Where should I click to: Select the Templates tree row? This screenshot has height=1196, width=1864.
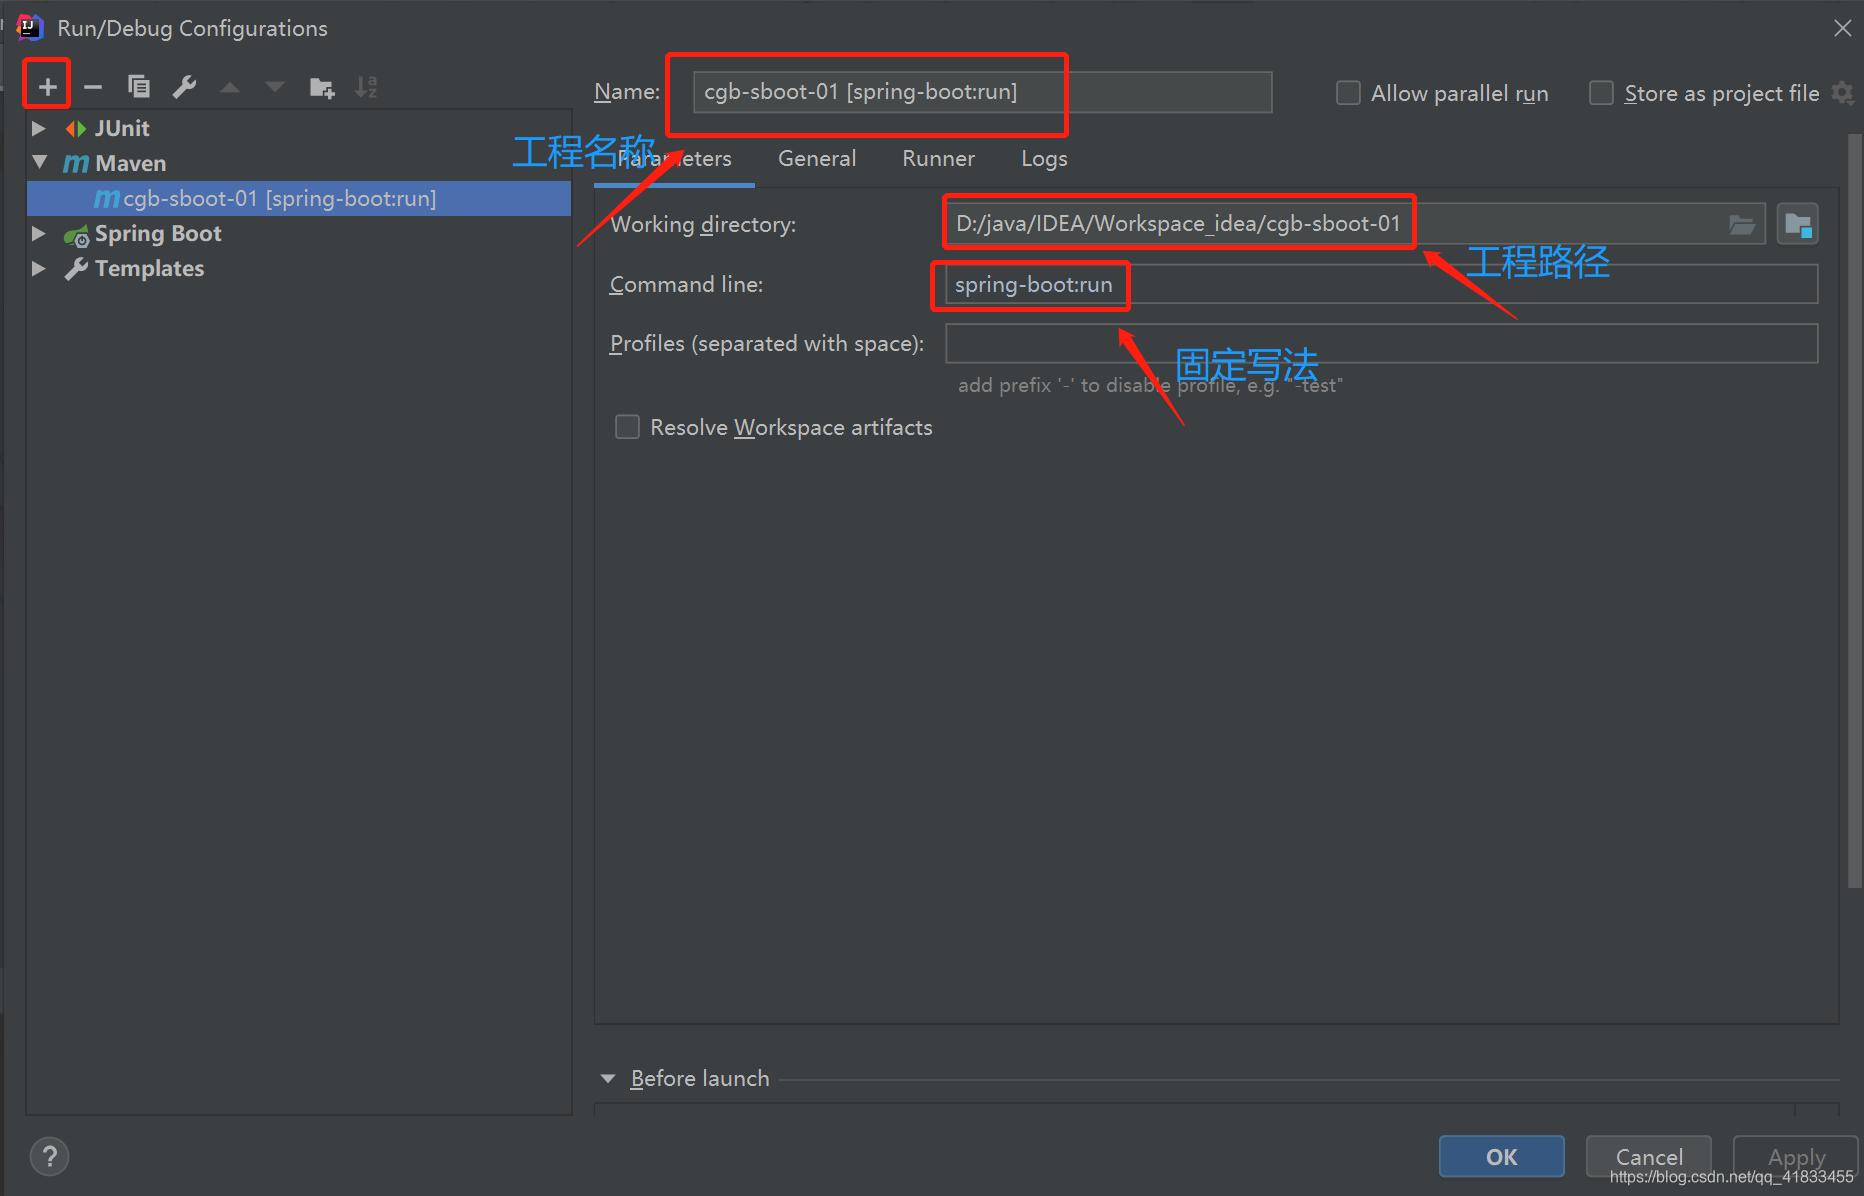click(x=299, y=268)
